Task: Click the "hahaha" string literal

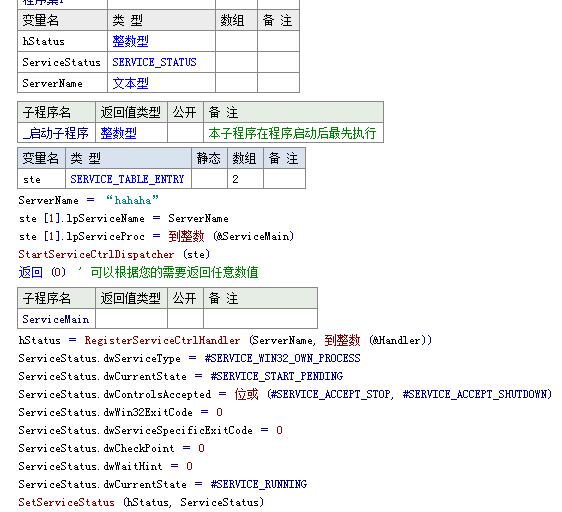Action: pos(132,200)
